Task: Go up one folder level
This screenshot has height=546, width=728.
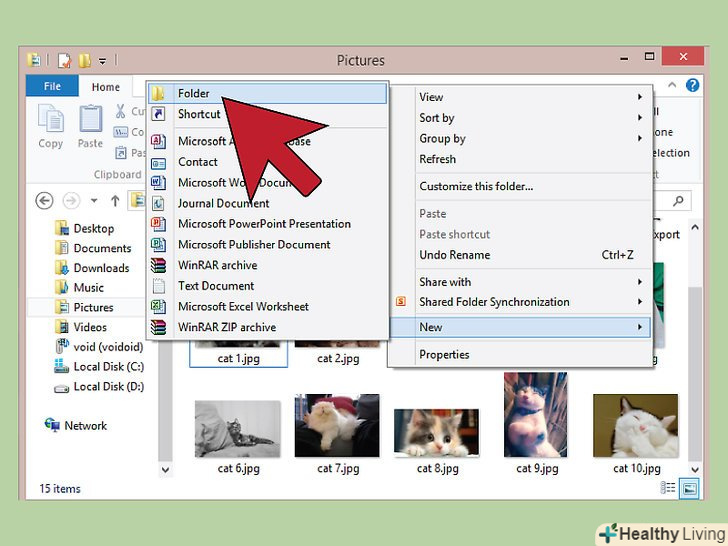Action: click(x=115, y=201)
